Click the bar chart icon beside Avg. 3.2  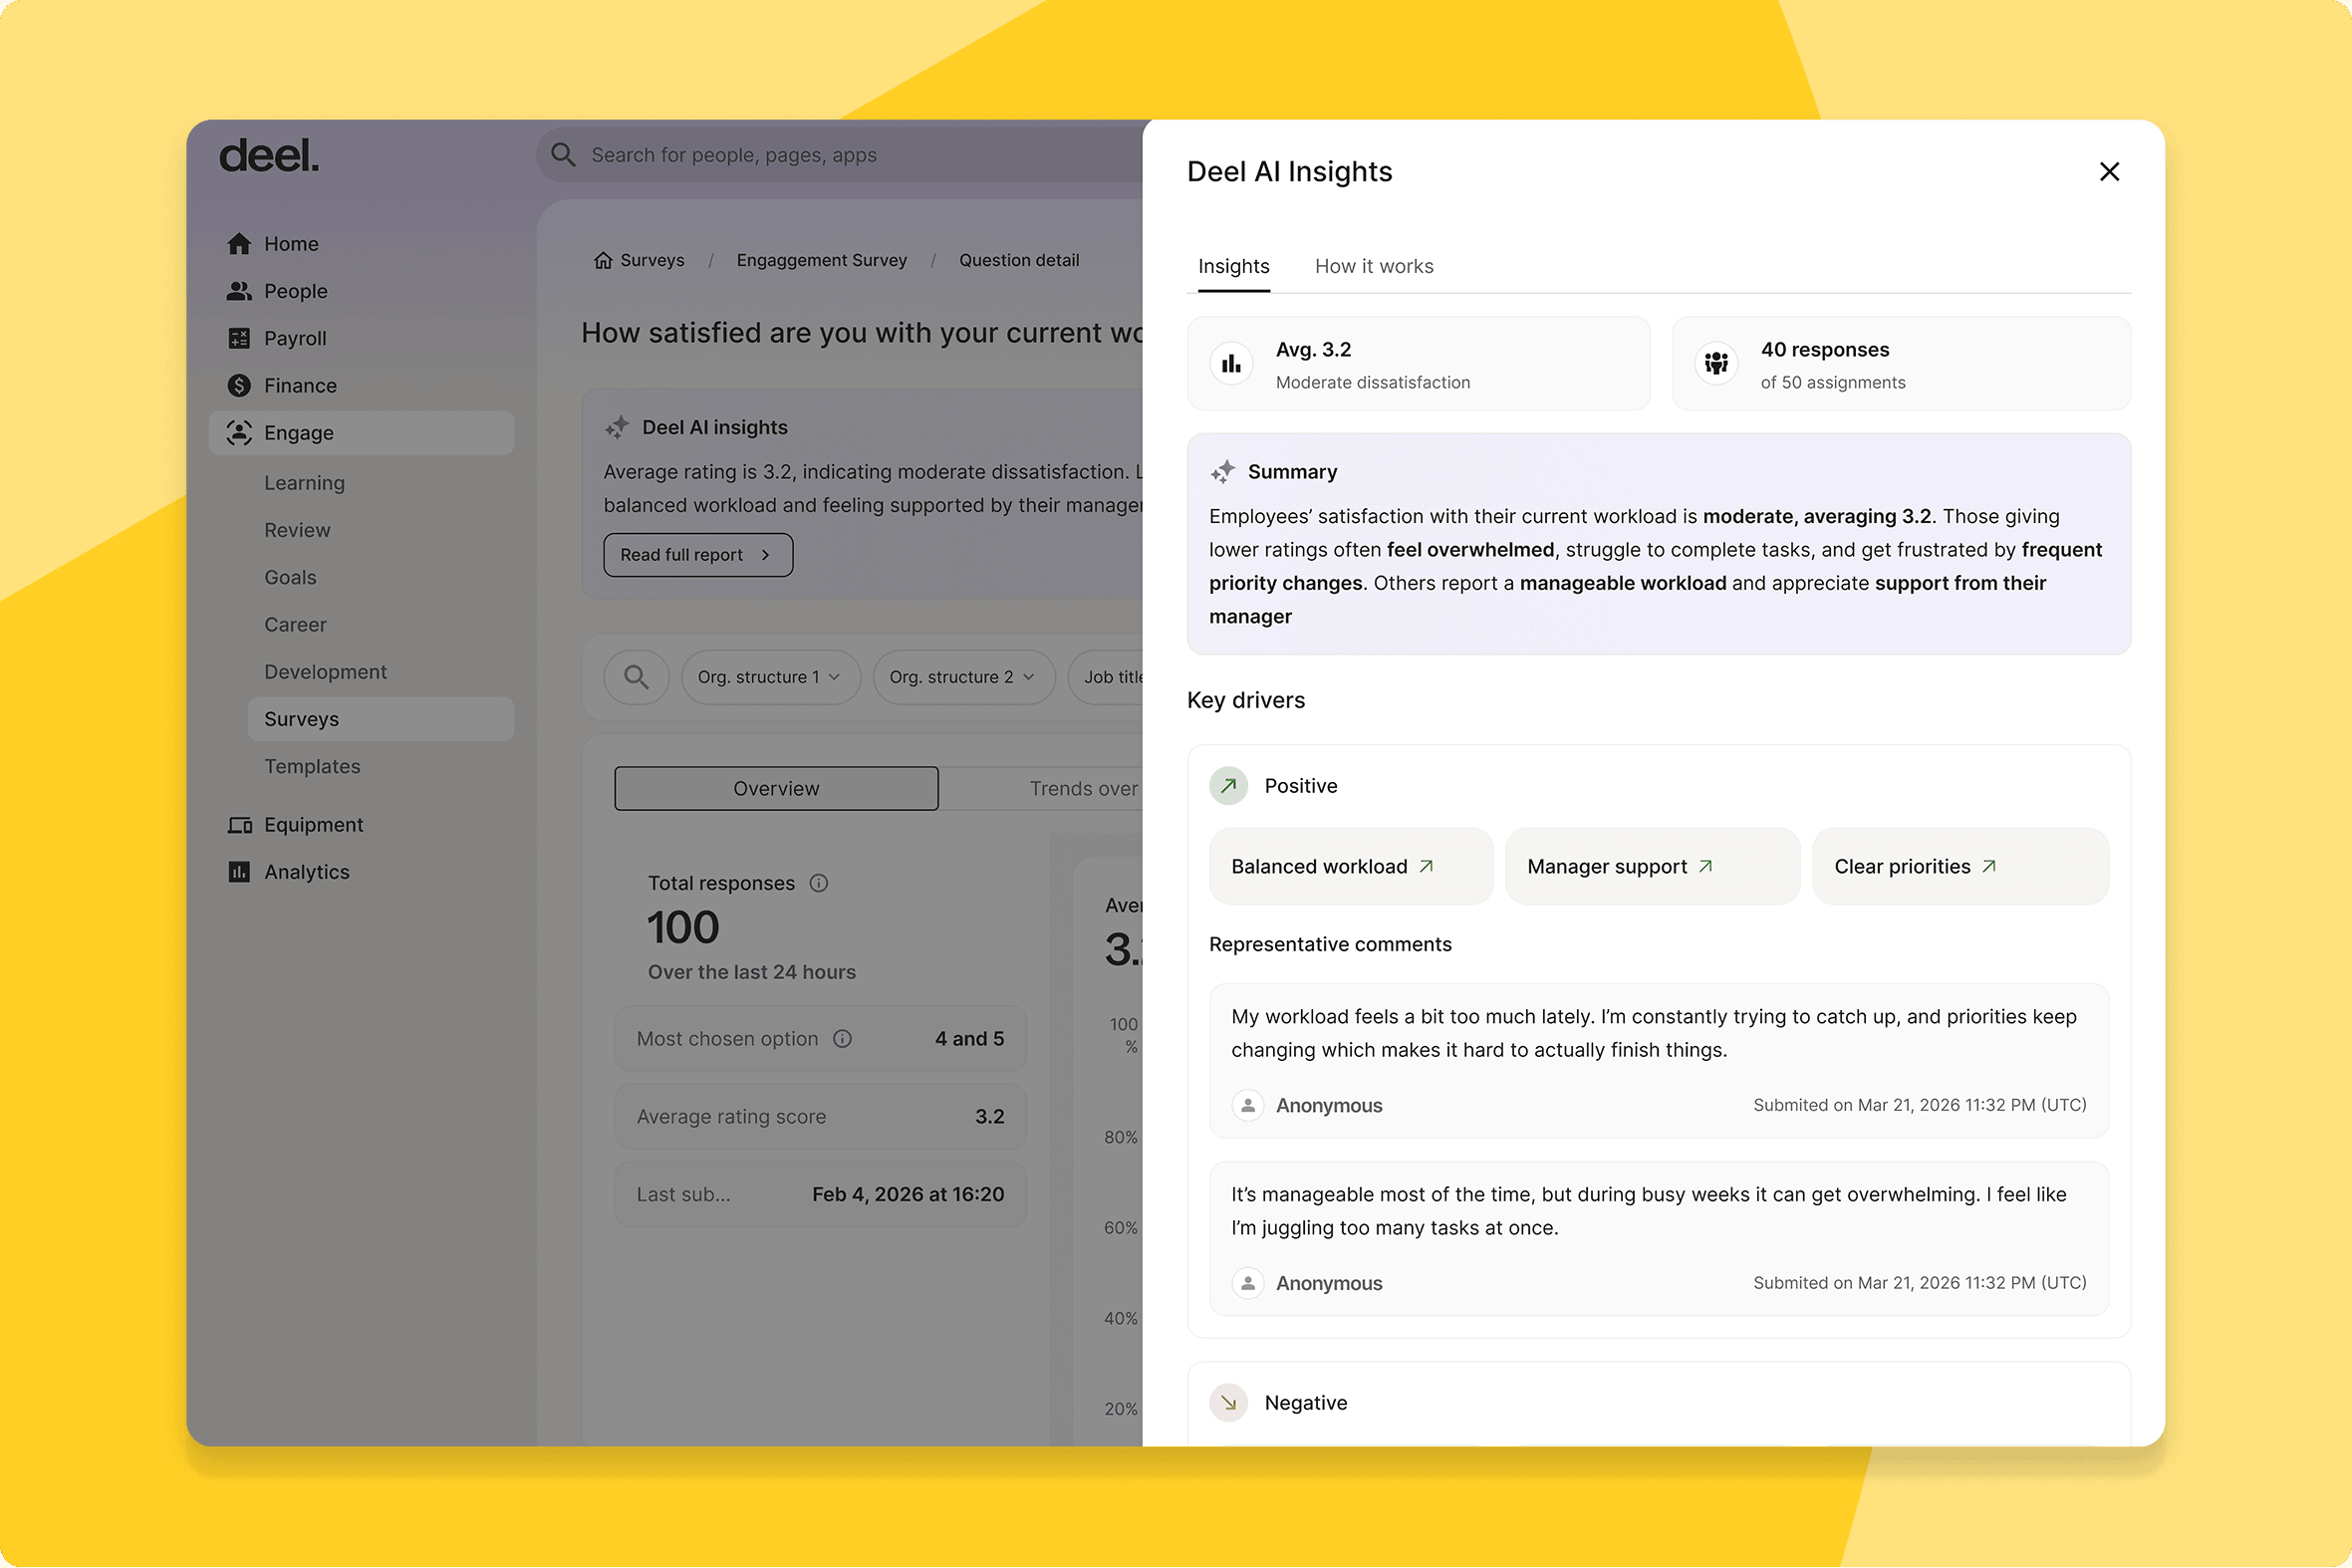[x=1231, y=364]
